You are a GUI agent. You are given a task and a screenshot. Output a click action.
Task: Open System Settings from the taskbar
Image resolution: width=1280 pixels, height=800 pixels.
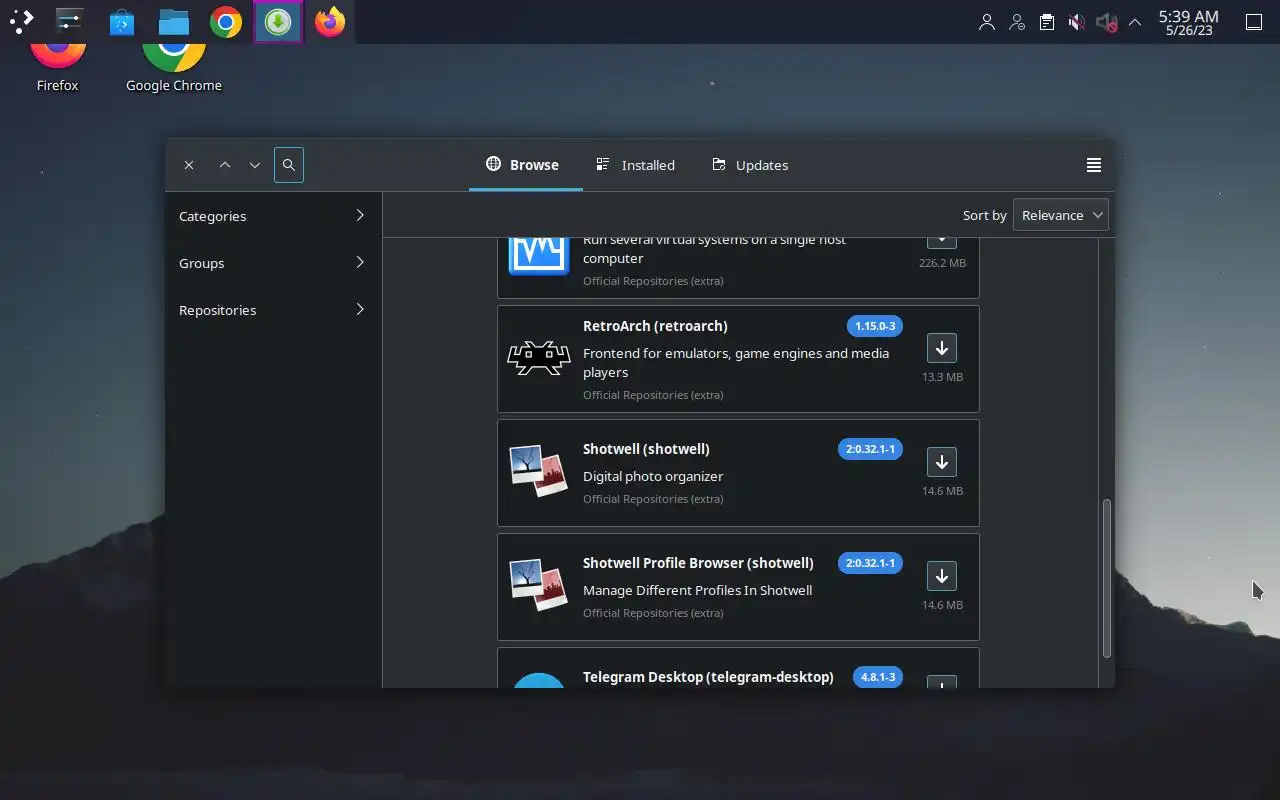(x=70, y=21)
